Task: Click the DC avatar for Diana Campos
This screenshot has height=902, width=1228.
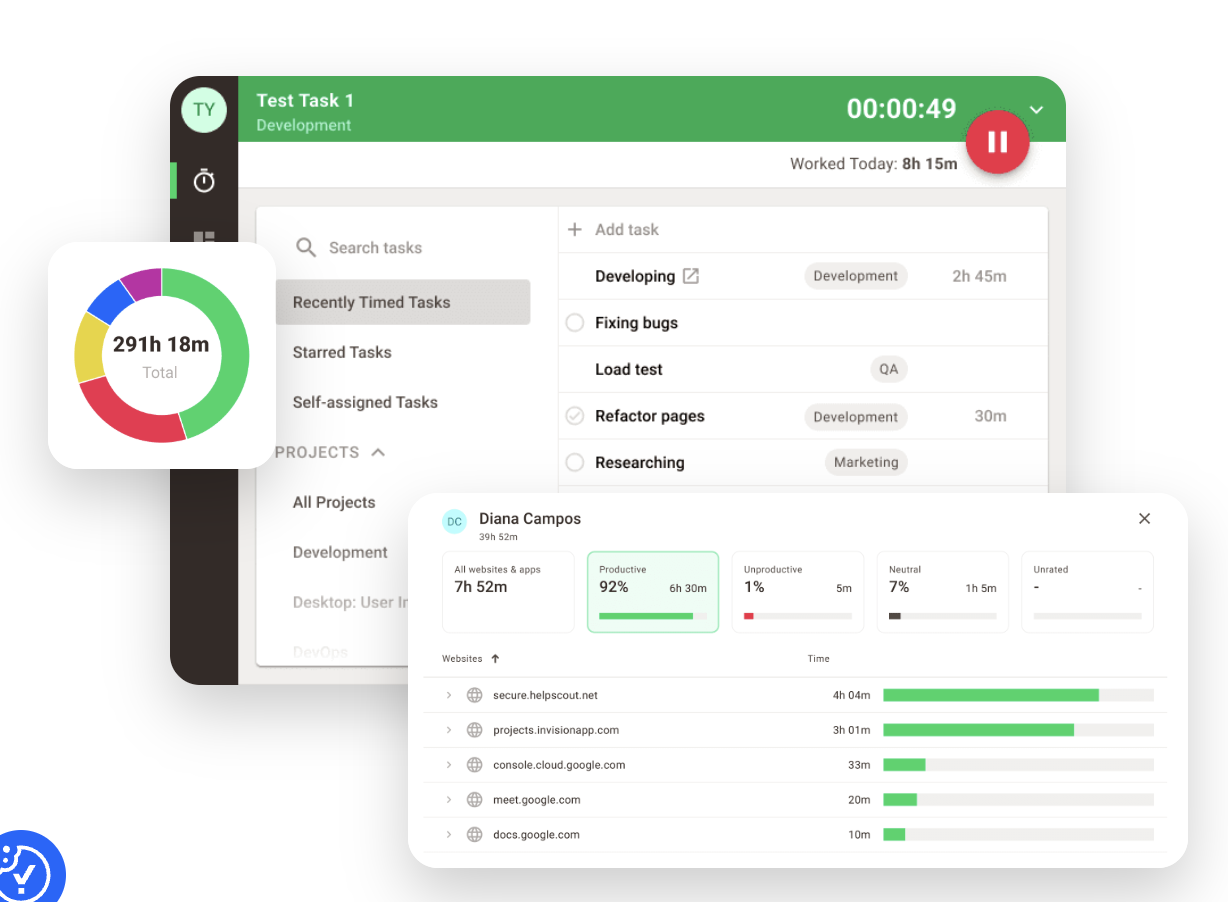Action: [x=455, y=521]
